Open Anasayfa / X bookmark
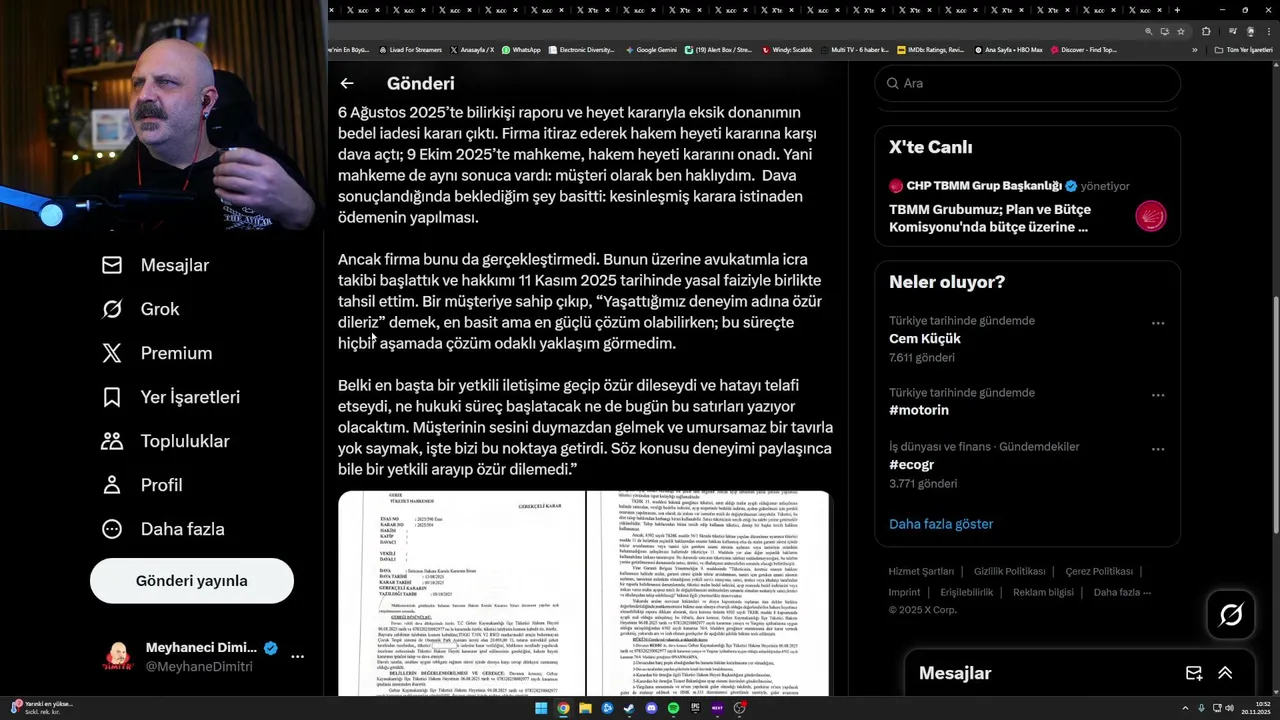 (x=472, y=49)
